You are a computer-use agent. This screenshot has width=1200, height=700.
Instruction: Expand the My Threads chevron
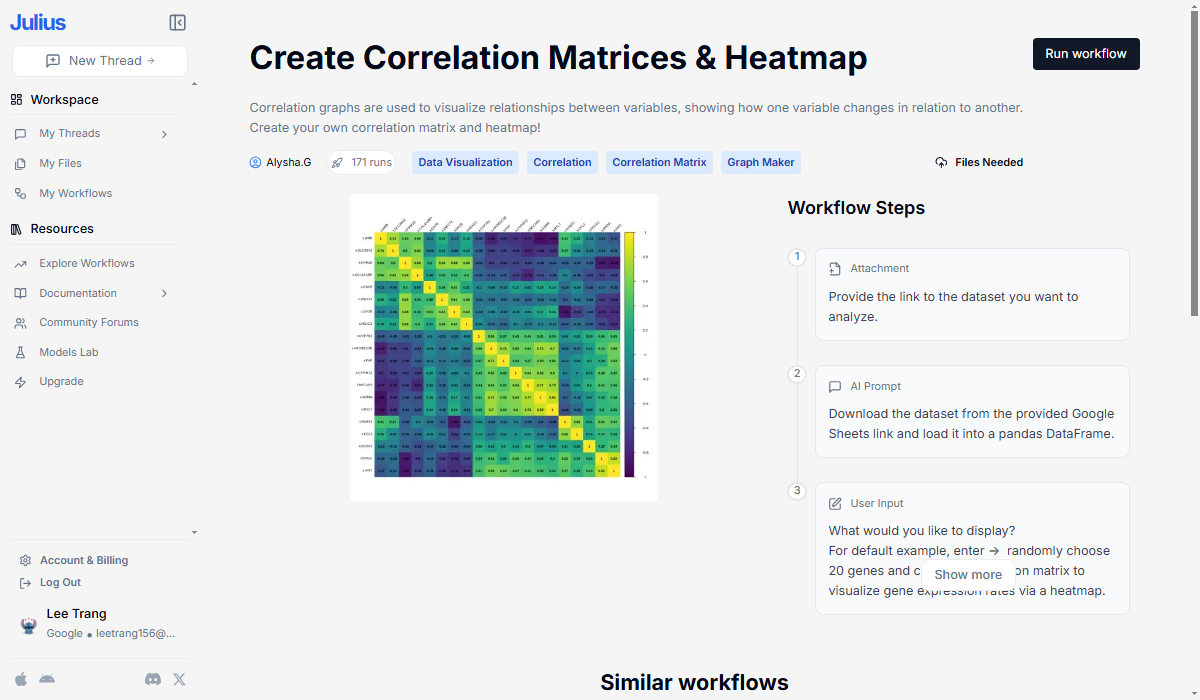(164, 134)
